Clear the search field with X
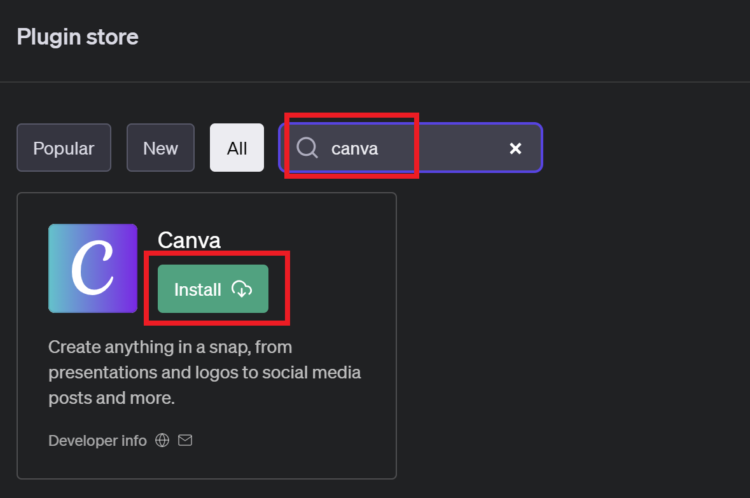Image resolution: width=750 pixels, height=498 pixels. pos(515,148)
